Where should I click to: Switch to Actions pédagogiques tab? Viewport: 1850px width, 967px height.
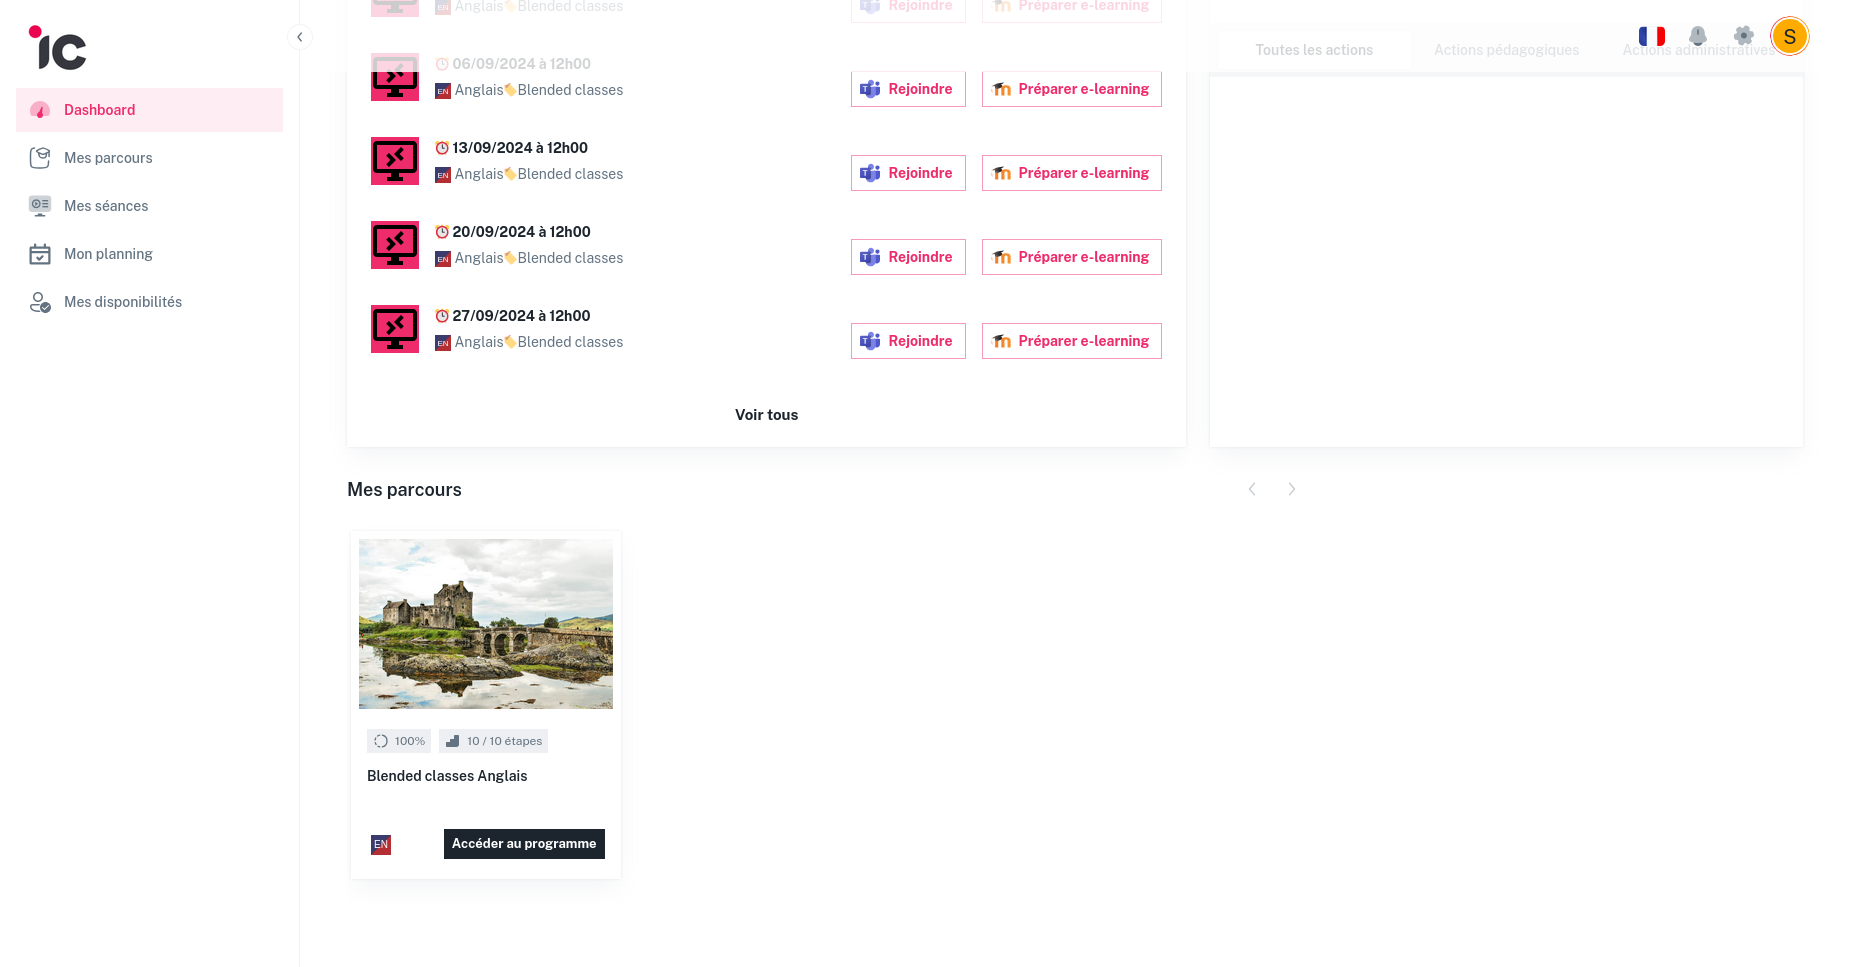click(x=1506, y=49)
